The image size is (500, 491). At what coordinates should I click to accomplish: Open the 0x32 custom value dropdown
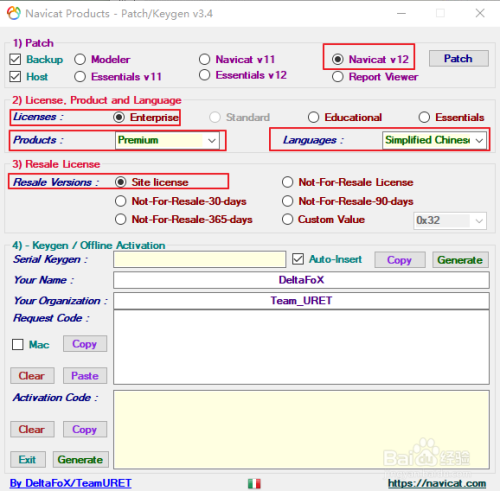(x=450, y=221)
